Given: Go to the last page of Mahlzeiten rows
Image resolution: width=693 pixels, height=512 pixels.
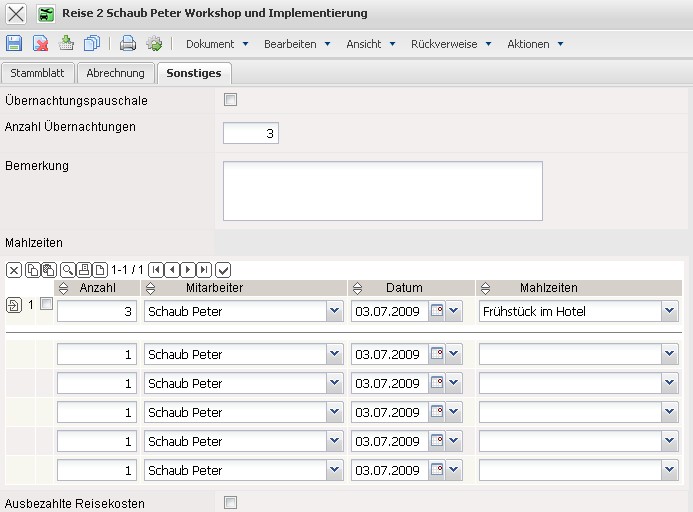Looking at the screenshot, I should (x=204, y=270).
